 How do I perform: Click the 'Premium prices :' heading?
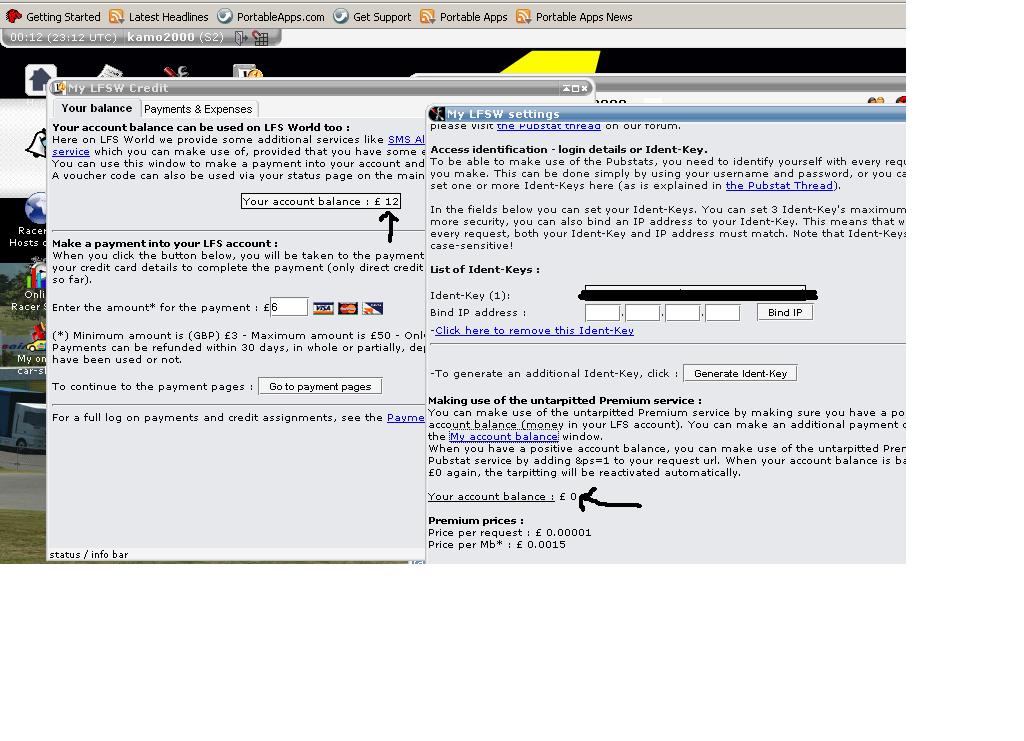[x=475, y=521]
